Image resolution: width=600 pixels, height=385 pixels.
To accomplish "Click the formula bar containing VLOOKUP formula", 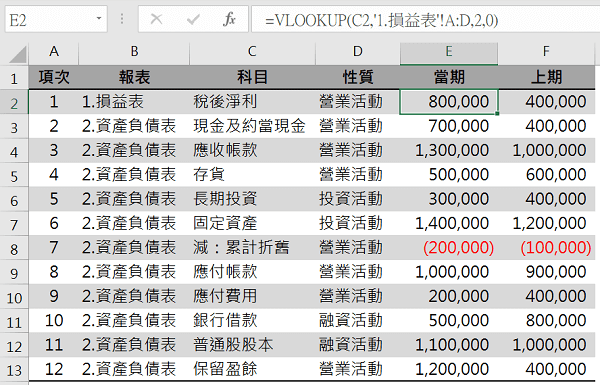I will (x=426, y=19).
